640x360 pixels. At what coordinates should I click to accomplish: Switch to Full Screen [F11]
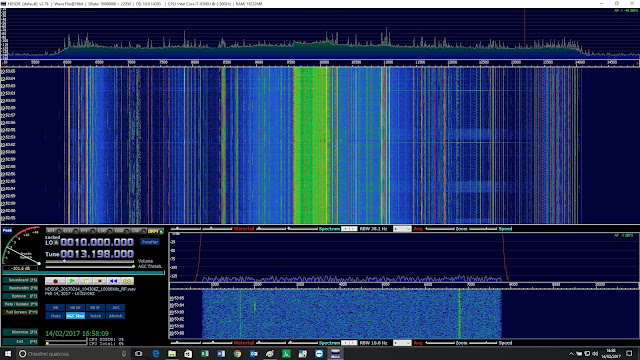(x=20, y=312)
